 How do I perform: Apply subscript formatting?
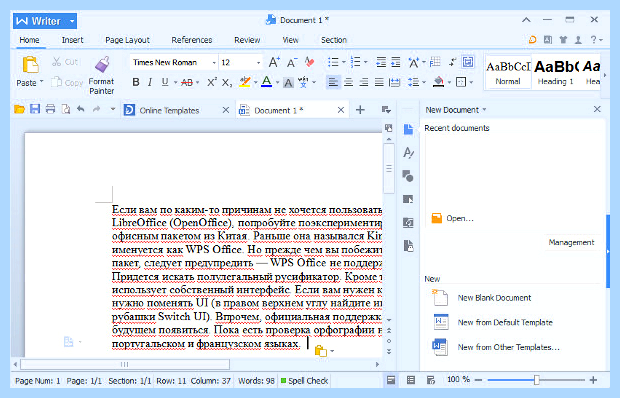click(227, 83)
